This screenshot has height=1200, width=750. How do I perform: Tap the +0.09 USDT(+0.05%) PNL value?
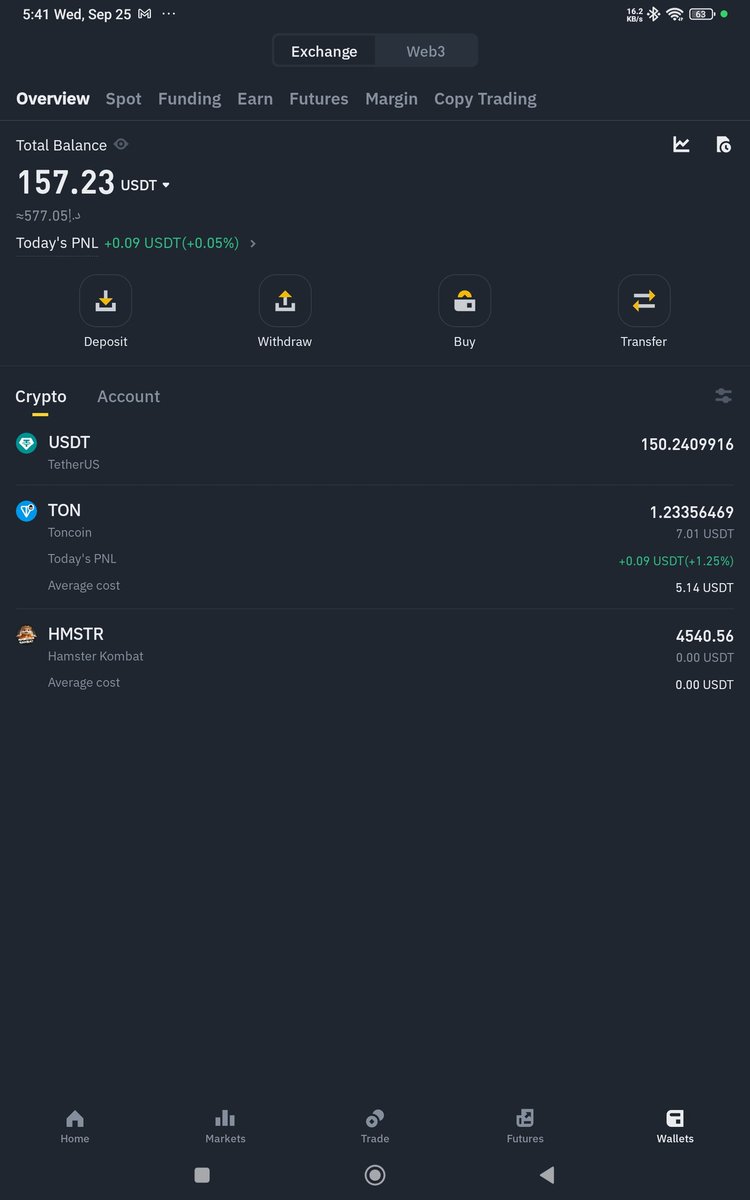(x=172, y=243)
